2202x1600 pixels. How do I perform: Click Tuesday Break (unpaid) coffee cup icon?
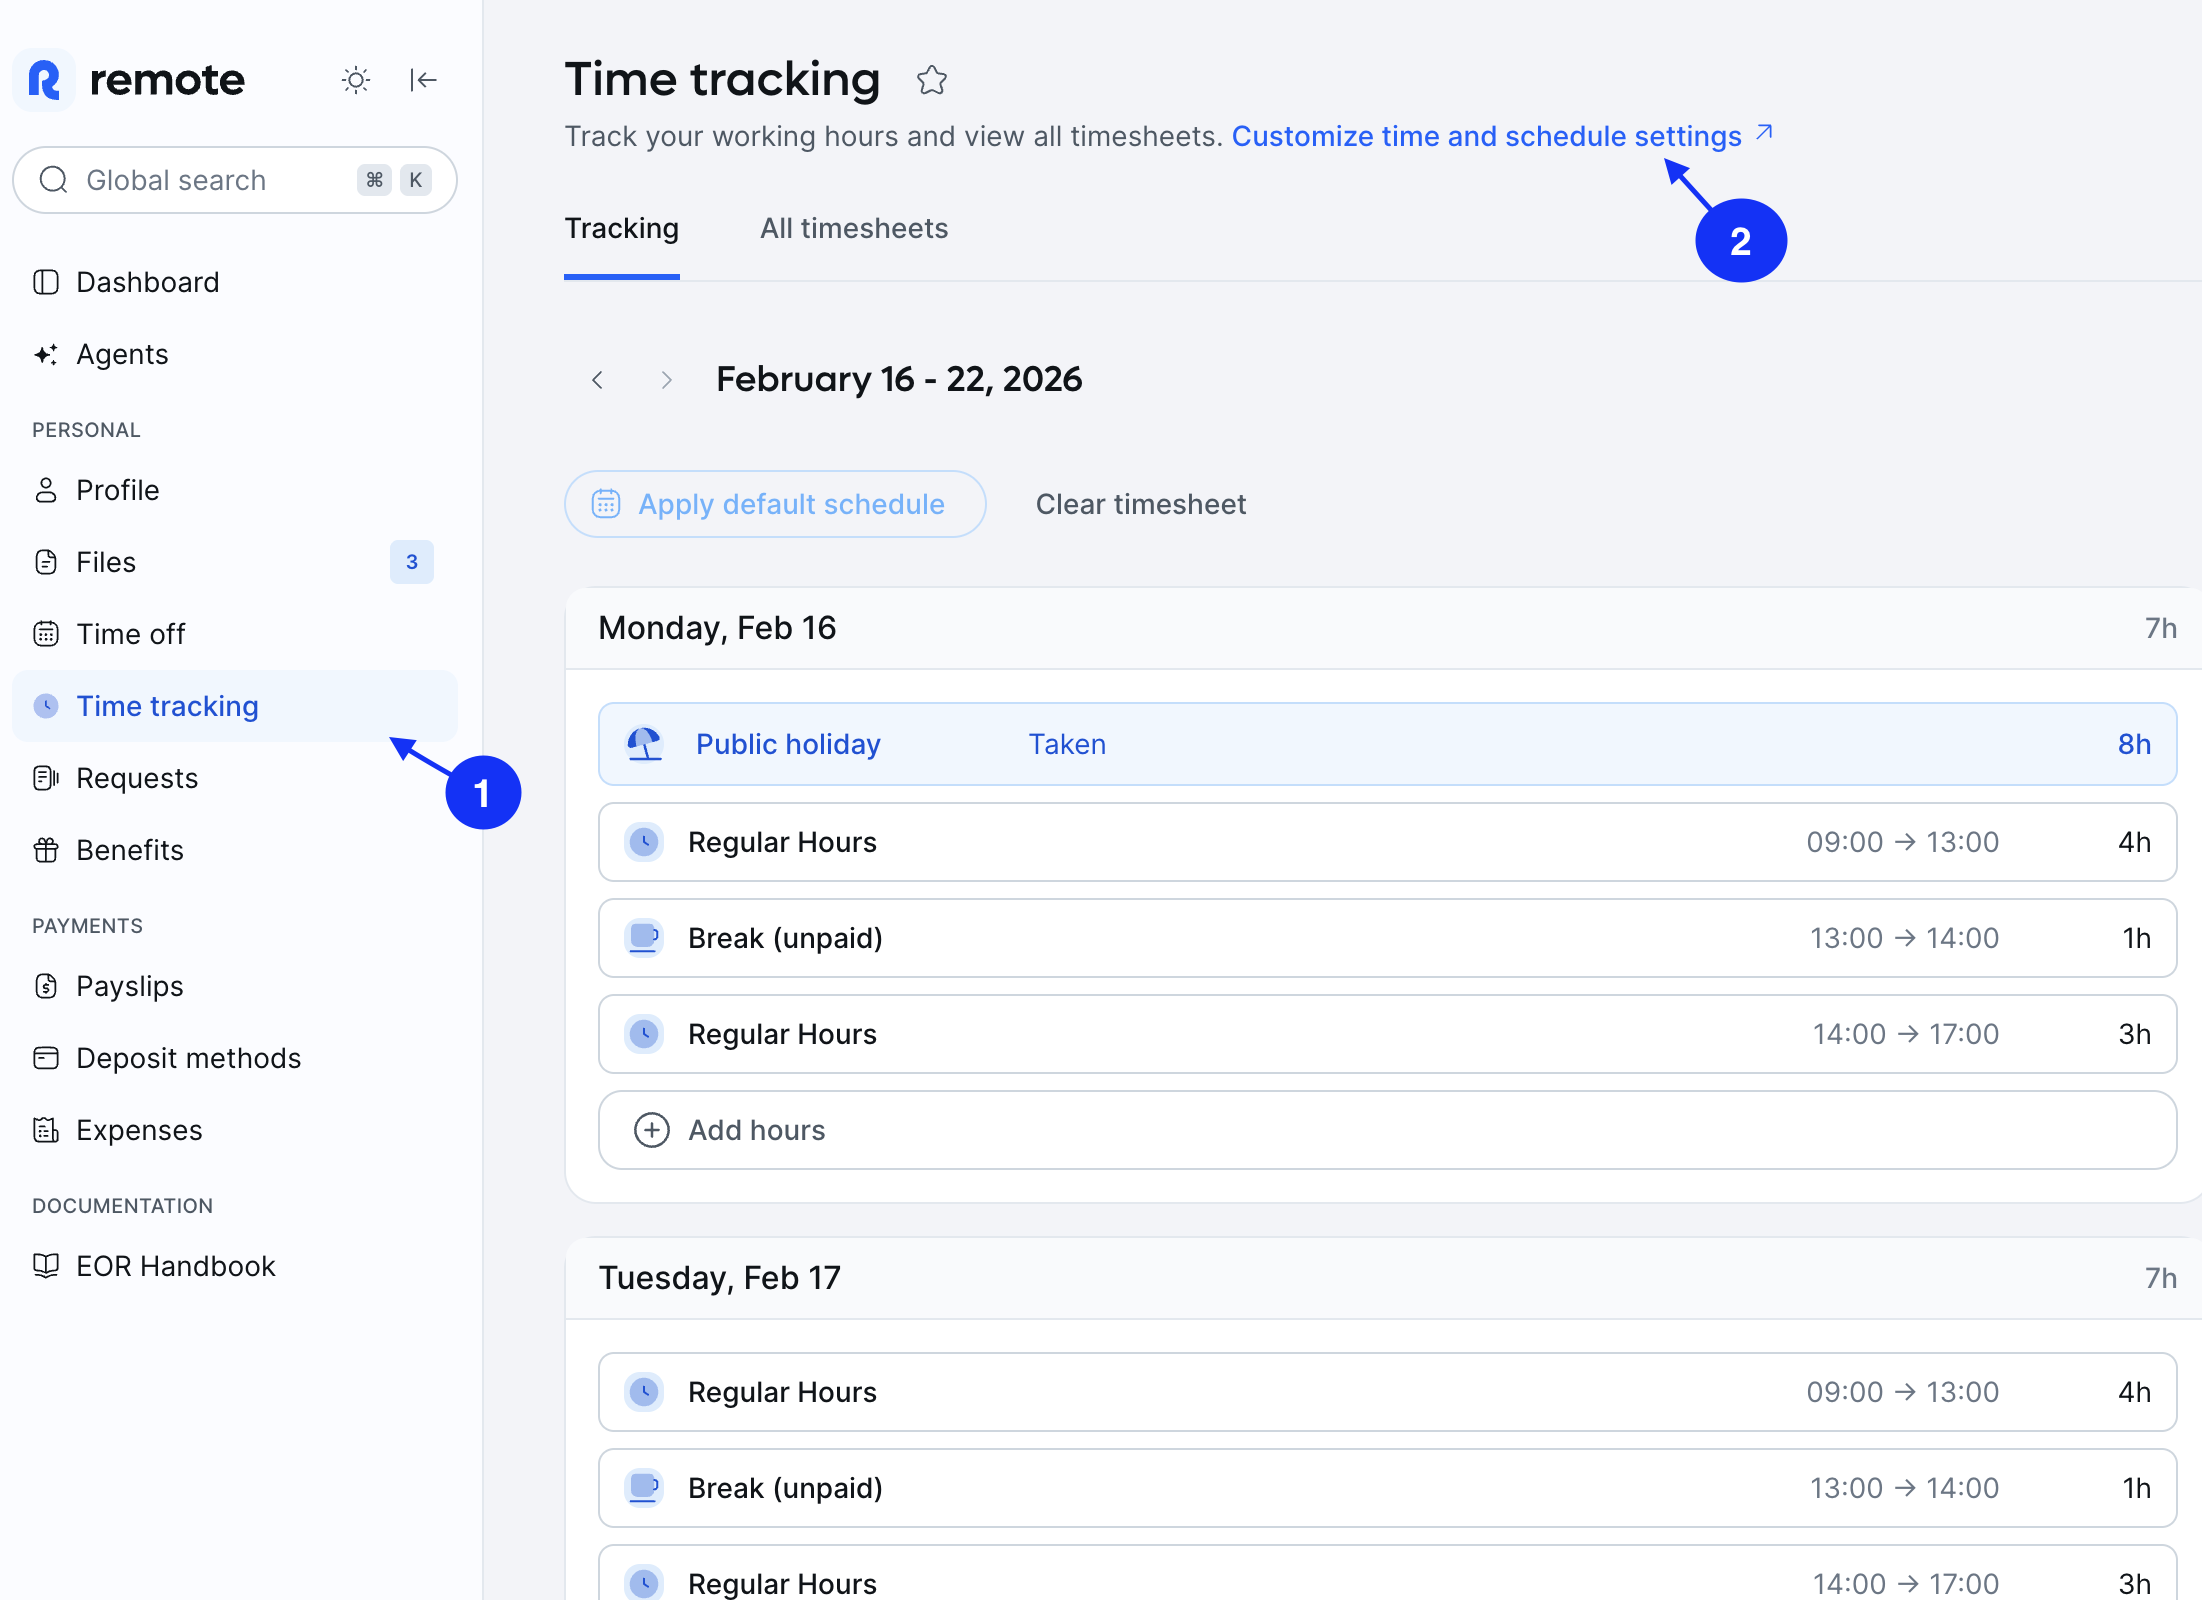click(x=644, y=1488)
